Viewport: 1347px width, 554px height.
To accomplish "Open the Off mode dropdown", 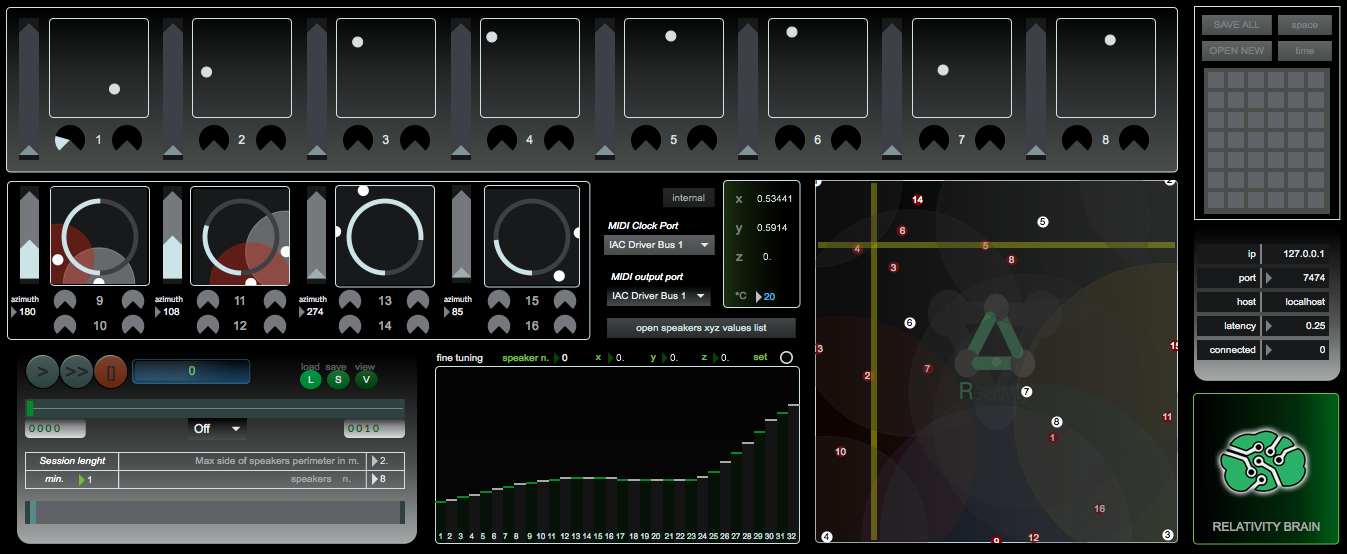I will tap(217, 428).
